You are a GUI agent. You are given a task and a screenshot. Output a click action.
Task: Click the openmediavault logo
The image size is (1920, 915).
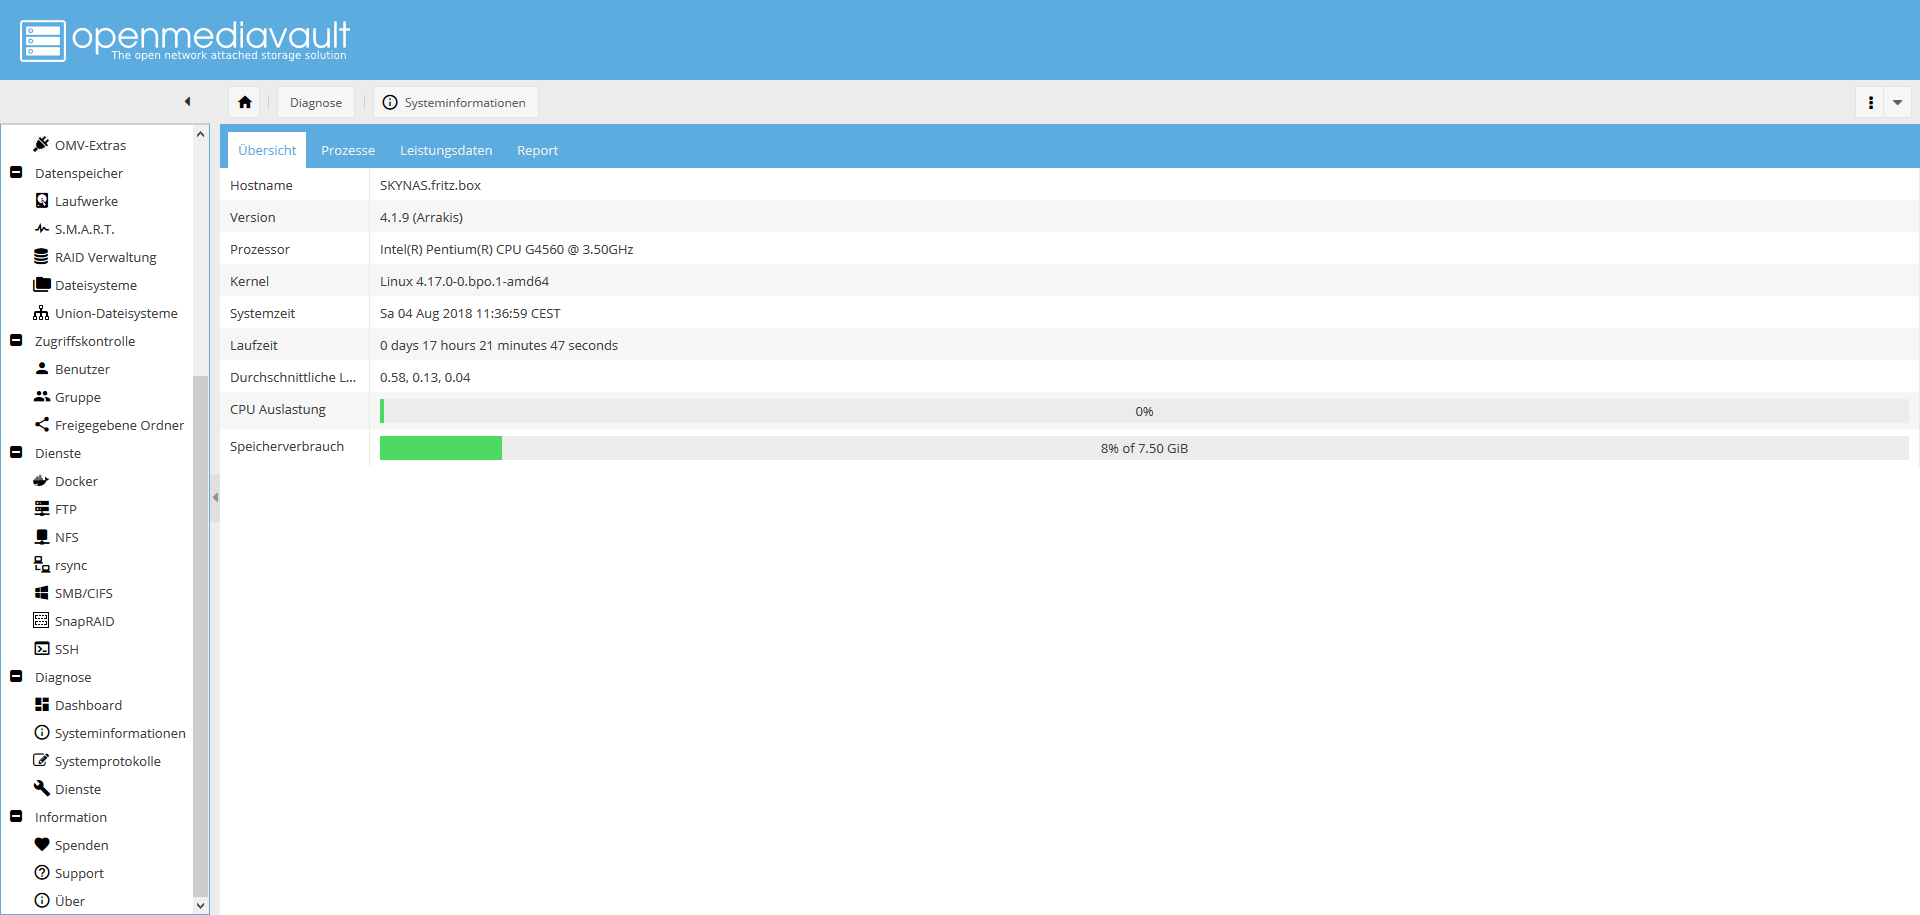pos(185,40)
